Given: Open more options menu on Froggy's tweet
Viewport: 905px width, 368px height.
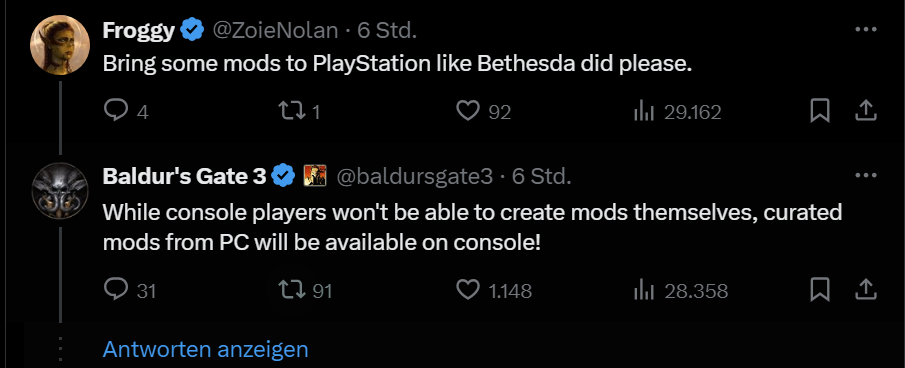Looking at the screenshot, I should click(866, 29).
